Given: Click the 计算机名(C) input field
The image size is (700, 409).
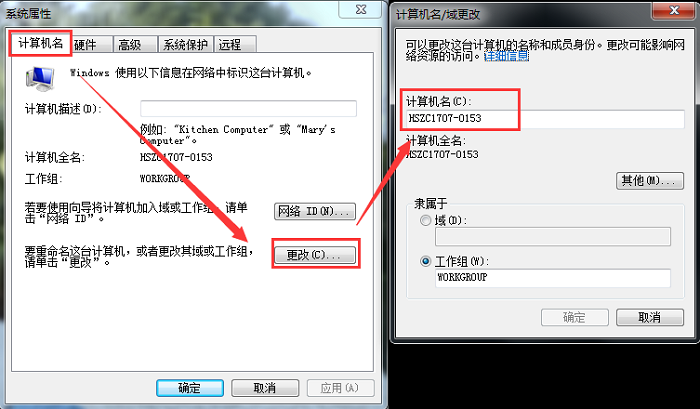Looking at the screenshot, I should [545, 119].
